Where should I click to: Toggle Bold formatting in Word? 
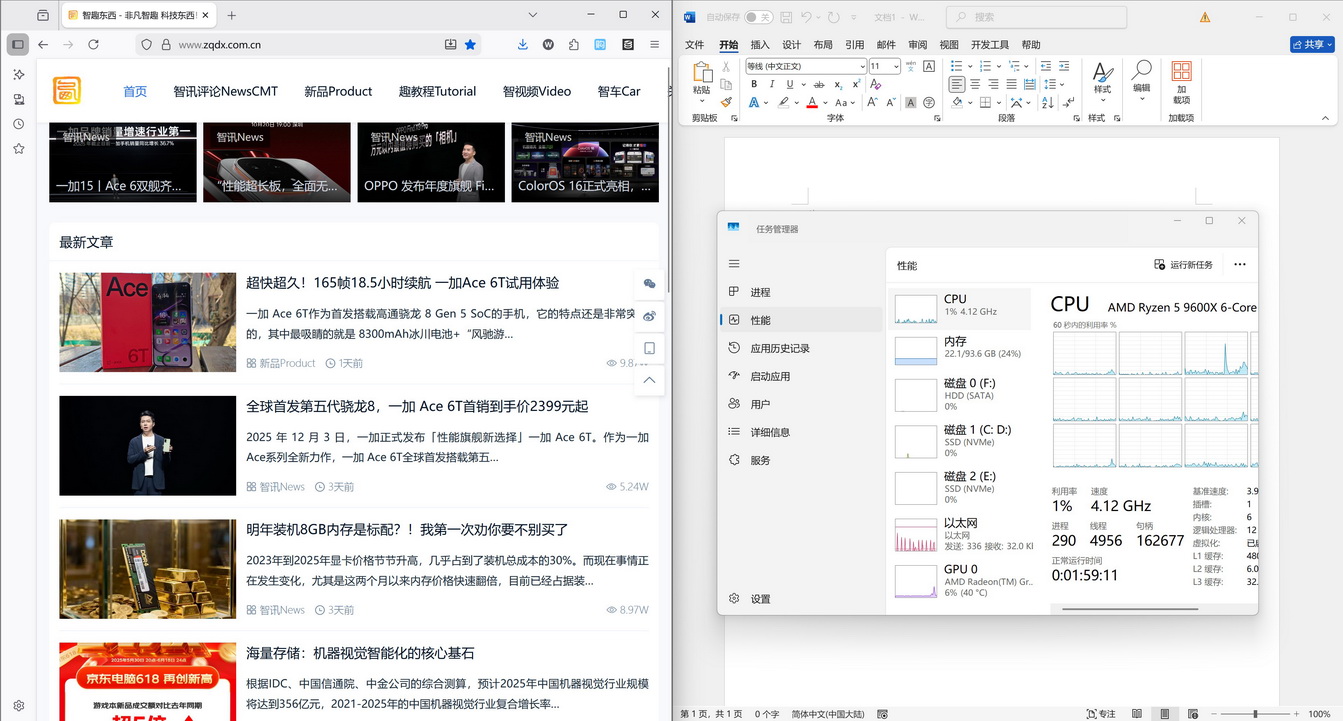coord(755,84)
